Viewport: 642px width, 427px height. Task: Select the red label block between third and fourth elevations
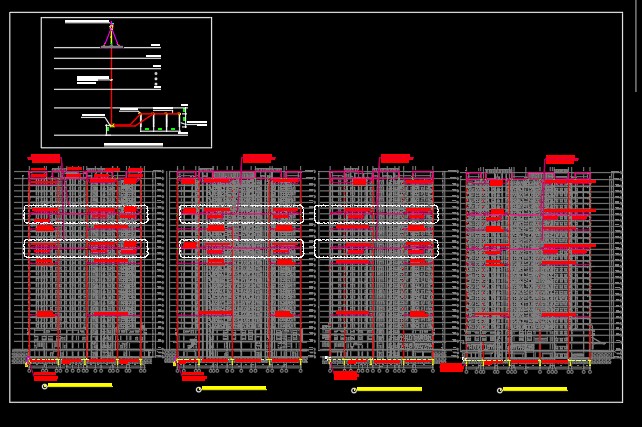[x=451, y=367]
